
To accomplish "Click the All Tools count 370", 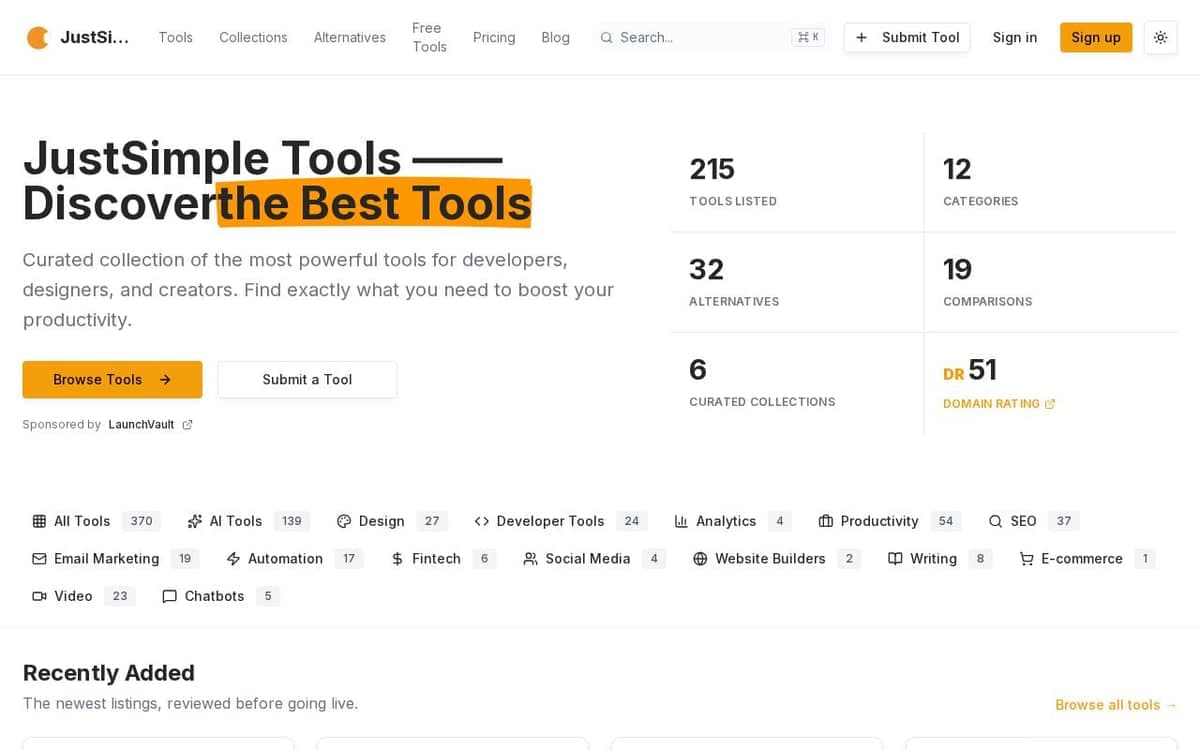I will pos(141,521).
